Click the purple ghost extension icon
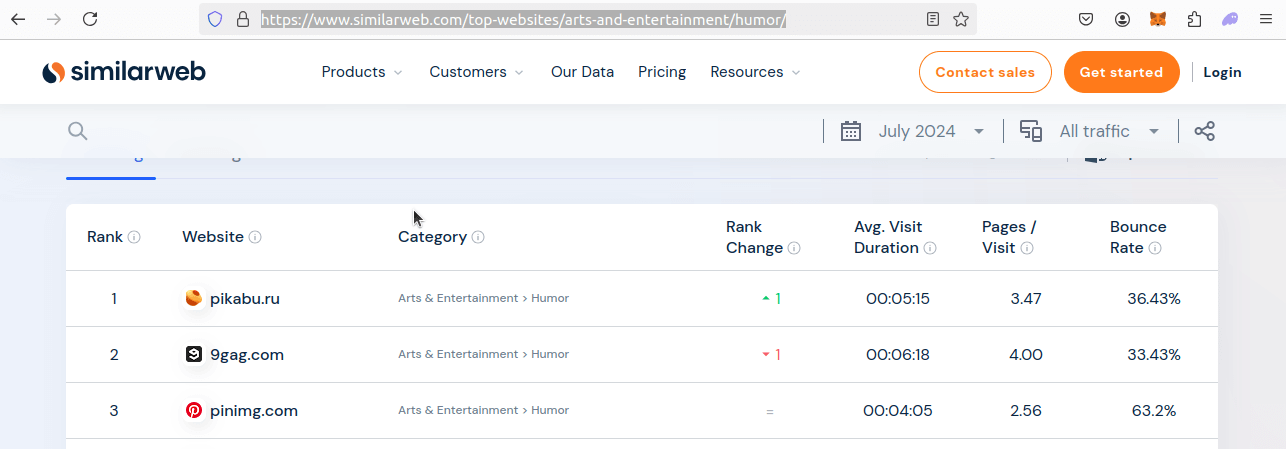 pyautogui.click(x=1230, y=19)
